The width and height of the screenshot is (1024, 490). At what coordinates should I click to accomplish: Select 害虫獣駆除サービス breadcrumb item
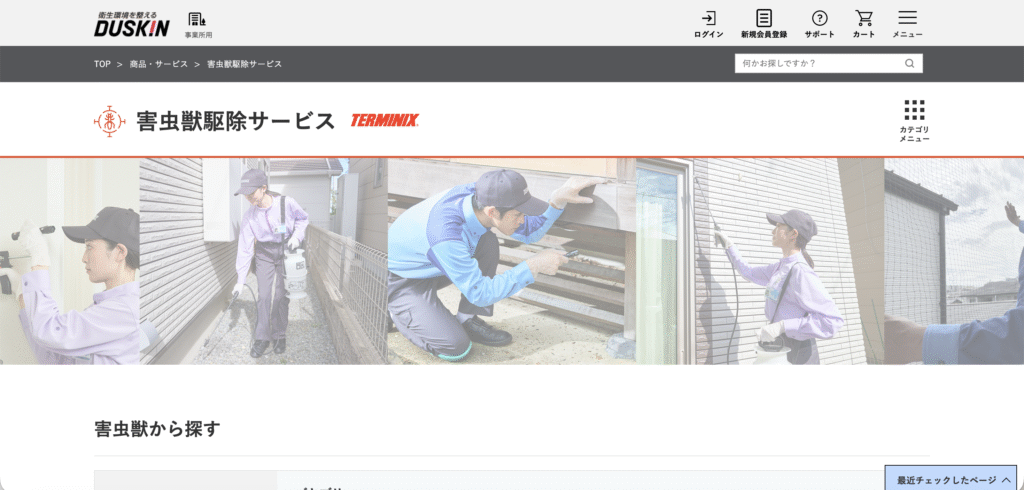tap(244, 64)
